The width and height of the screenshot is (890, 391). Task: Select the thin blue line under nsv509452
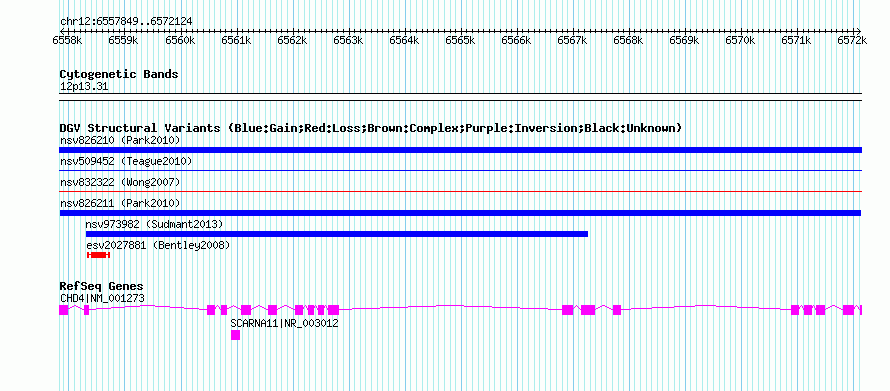pyautogui.click(x=460, y=170)
